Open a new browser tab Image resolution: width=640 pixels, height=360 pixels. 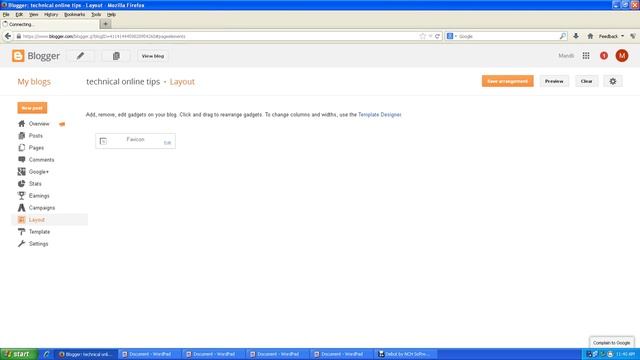click(x=105, y=24)
